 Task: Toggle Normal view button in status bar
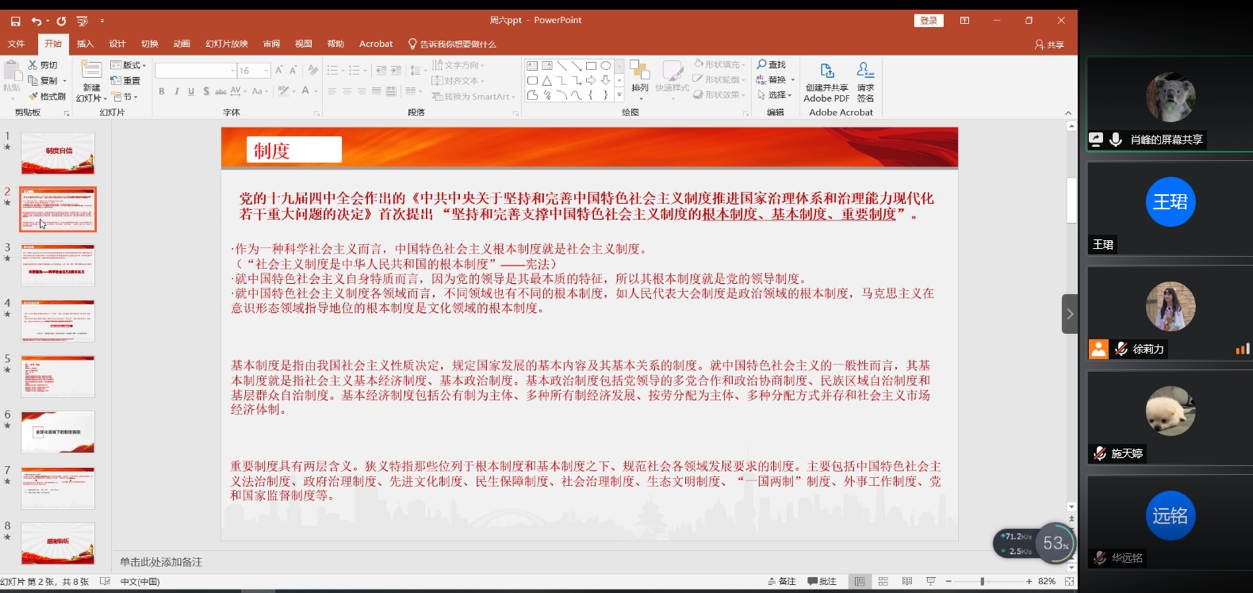coord(859,581)
